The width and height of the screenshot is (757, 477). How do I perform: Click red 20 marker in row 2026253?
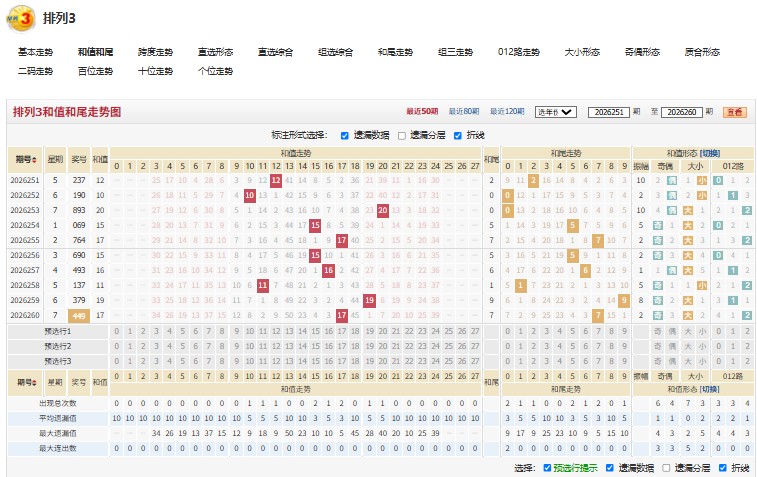coord(383,210)
